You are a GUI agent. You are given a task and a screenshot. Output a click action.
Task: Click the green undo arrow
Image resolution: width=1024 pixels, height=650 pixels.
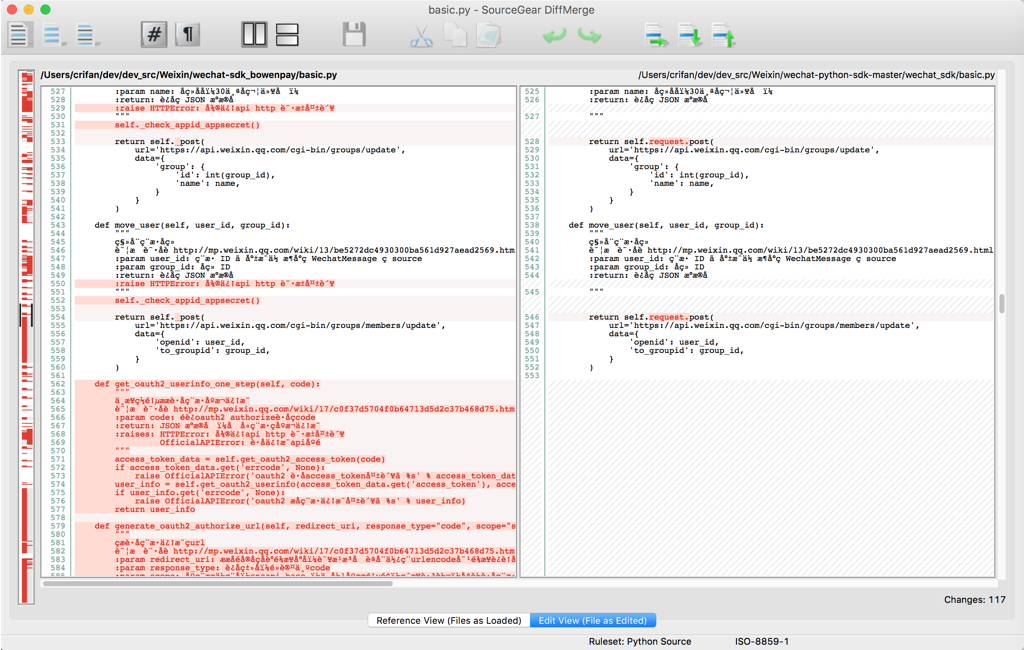pos(554,36)
